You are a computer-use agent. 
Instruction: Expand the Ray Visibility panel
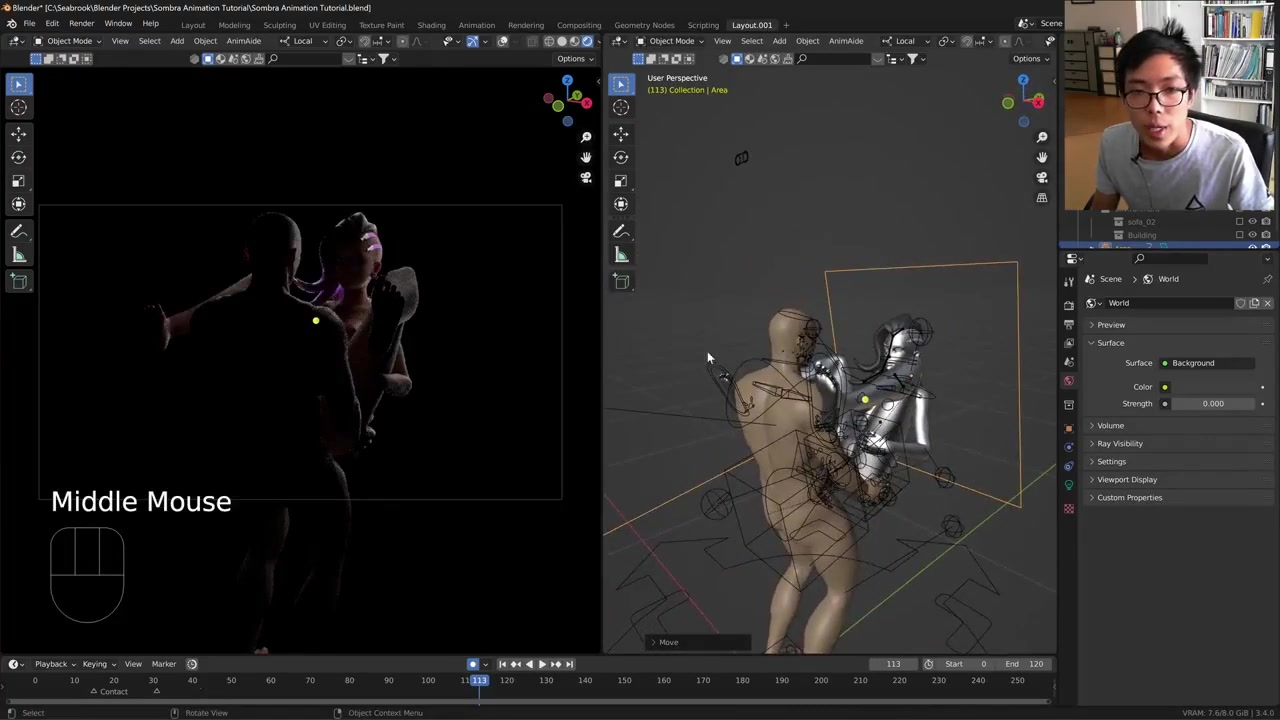[x=1119, y=443]
